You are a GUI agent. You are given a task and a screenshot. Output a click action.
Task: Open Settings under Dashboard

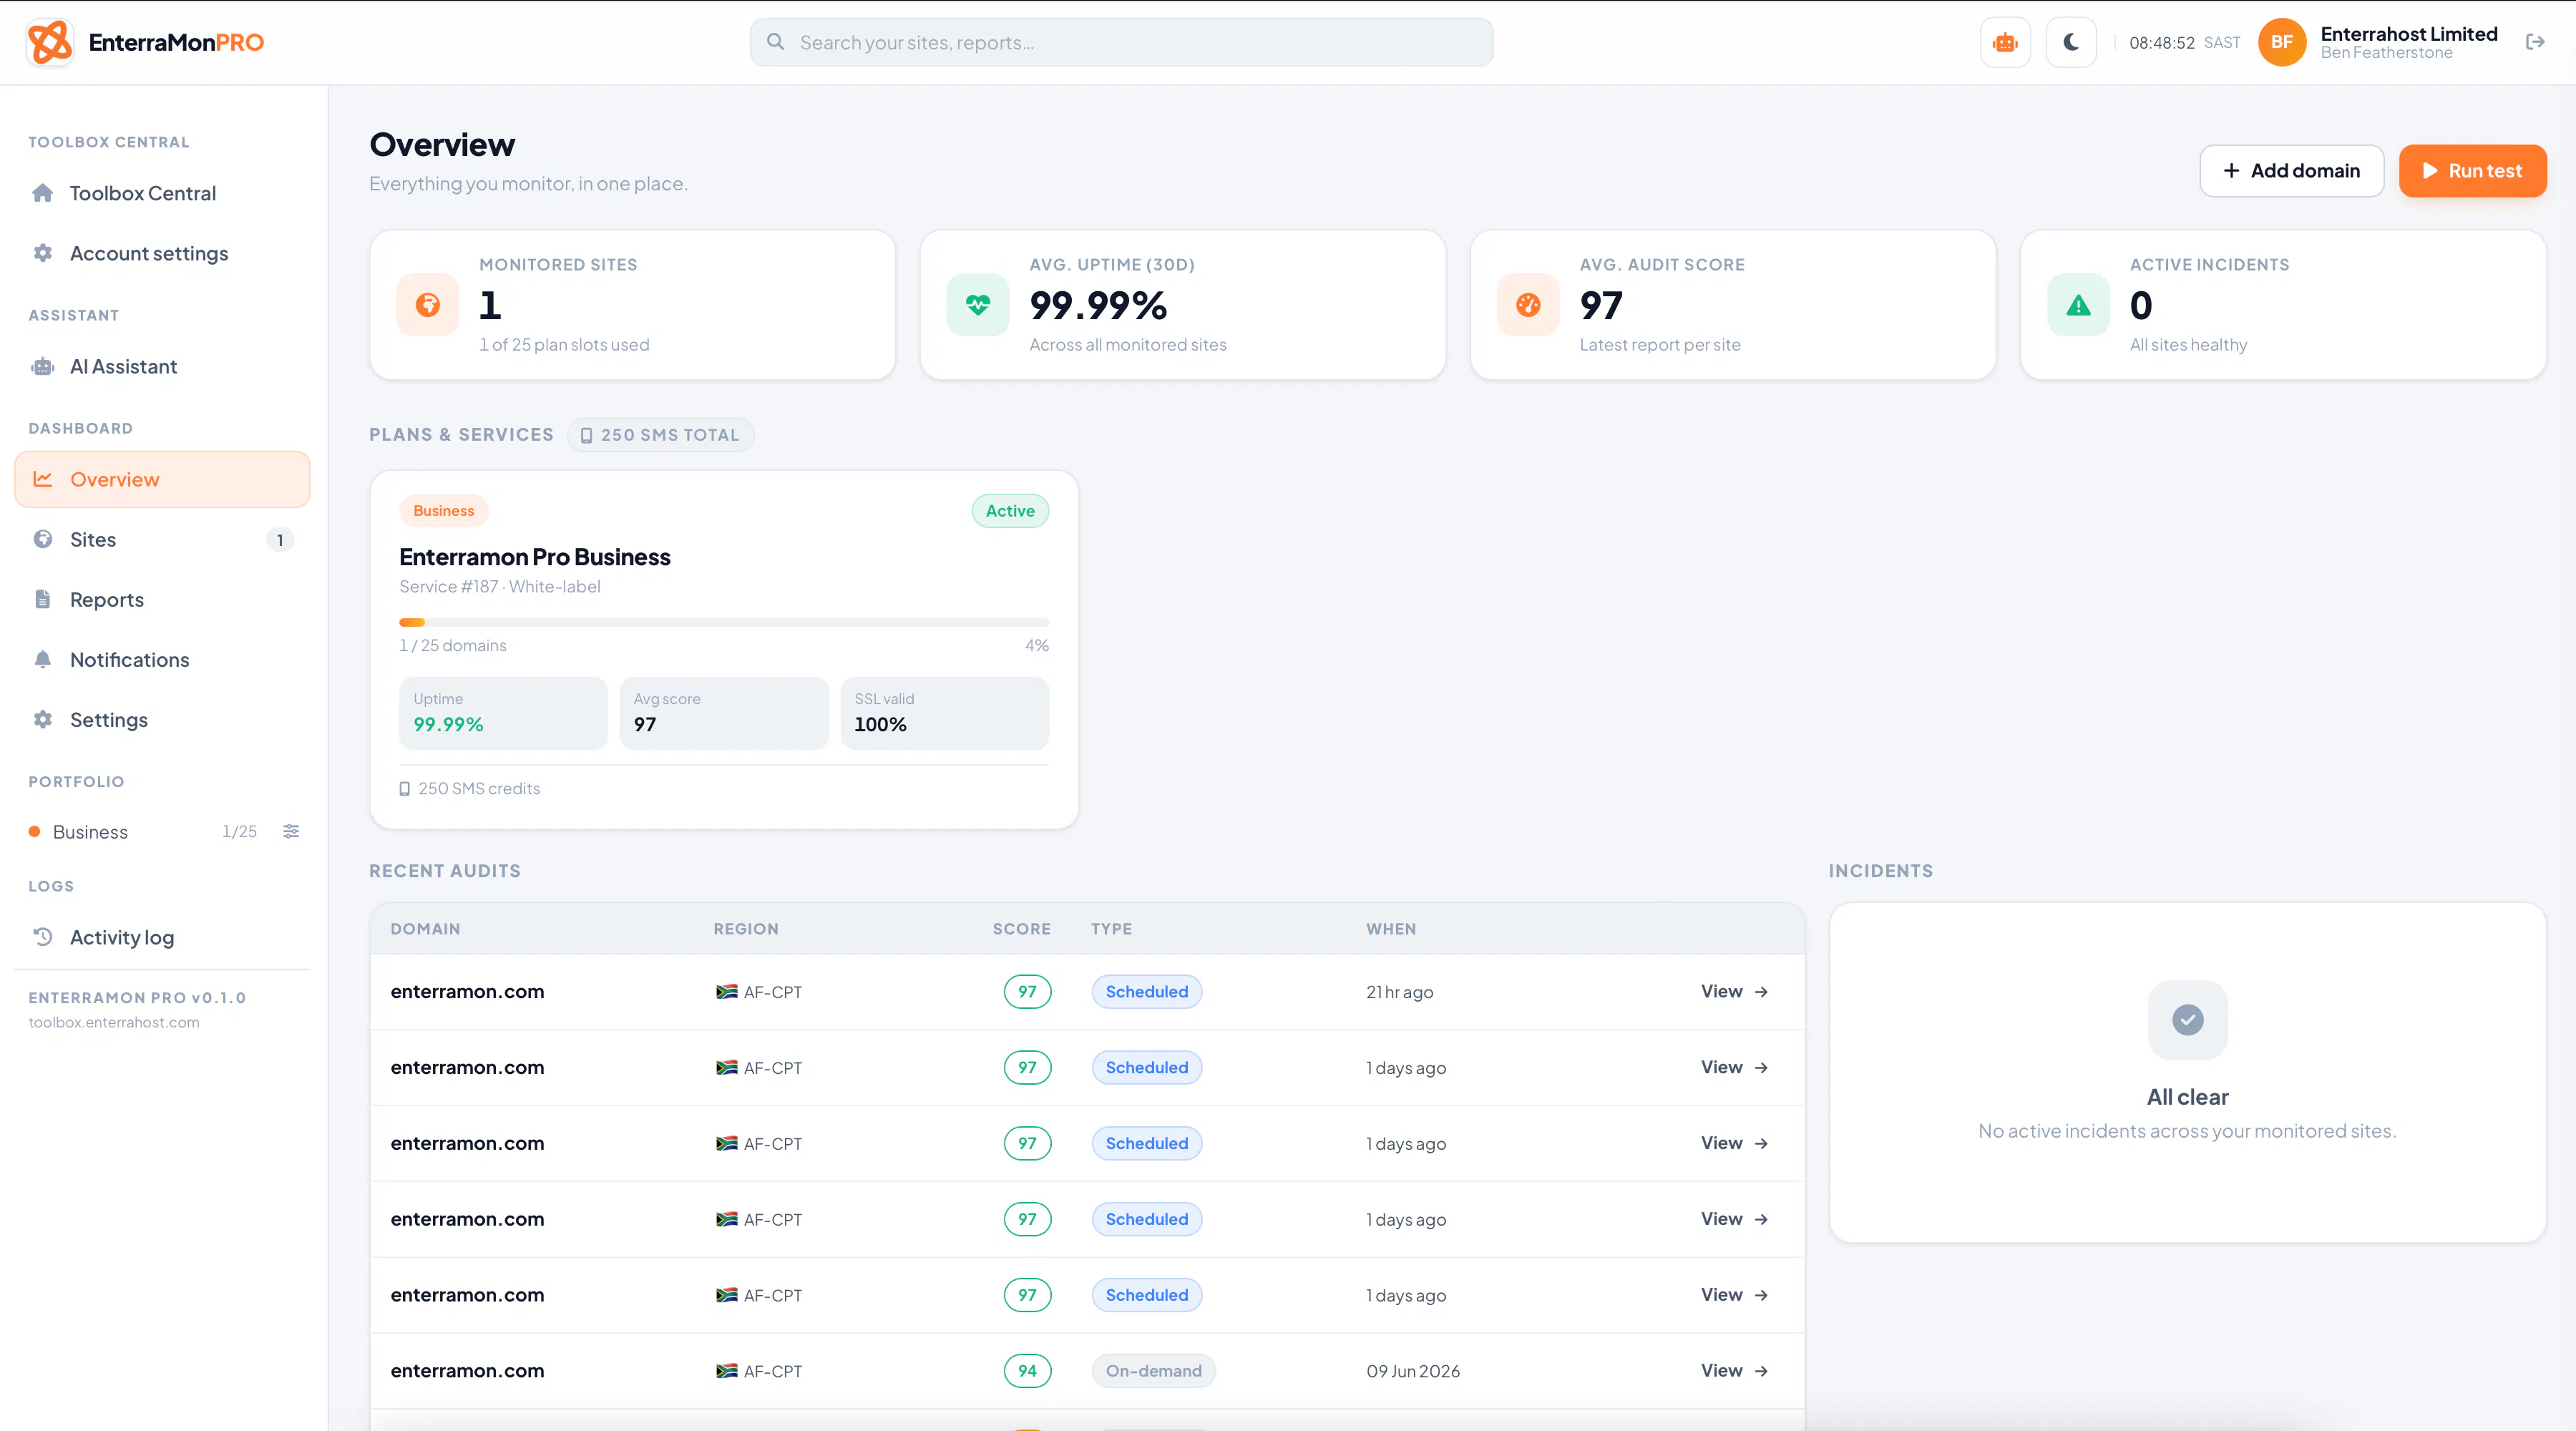pyautogui.click(x=162, y=719)
